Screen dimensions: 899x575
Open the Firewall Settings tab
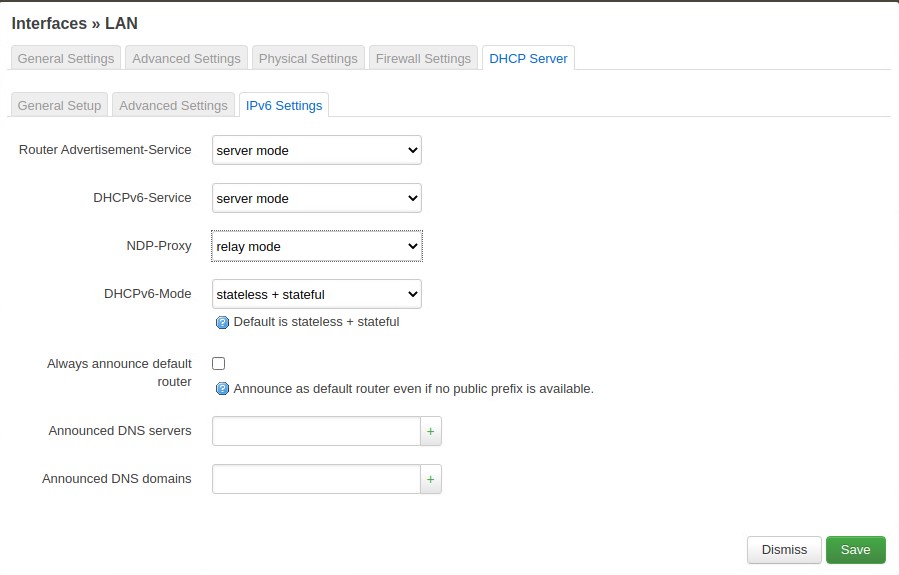tap(423, 58)
